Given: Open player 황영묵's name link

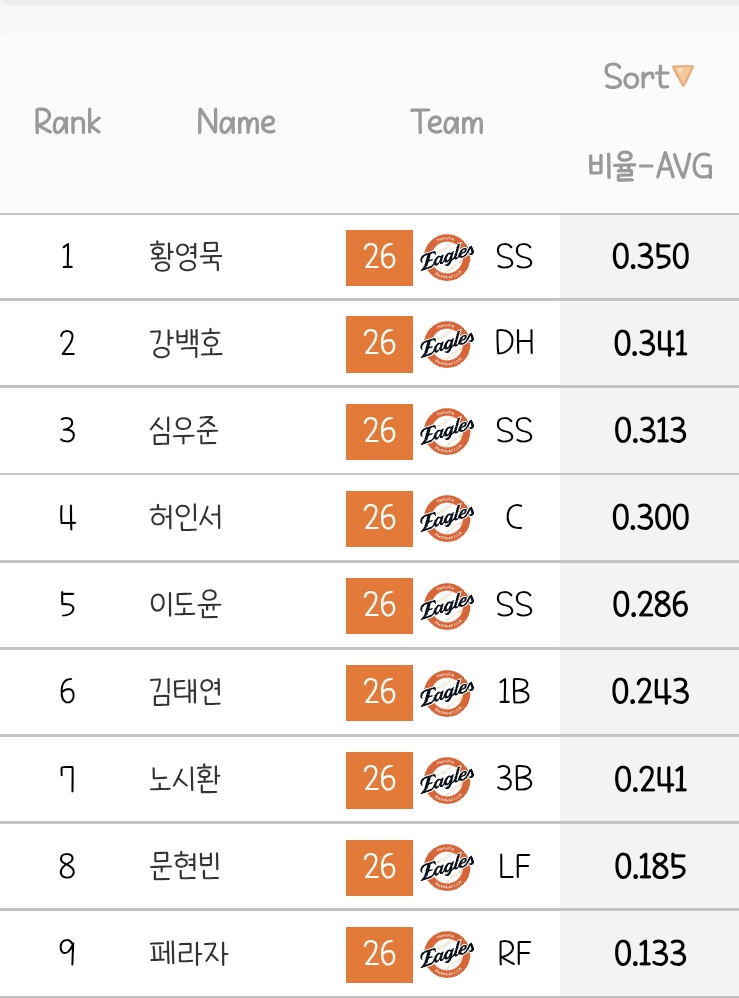Looking at the screenshot, I should pos(185,257).
